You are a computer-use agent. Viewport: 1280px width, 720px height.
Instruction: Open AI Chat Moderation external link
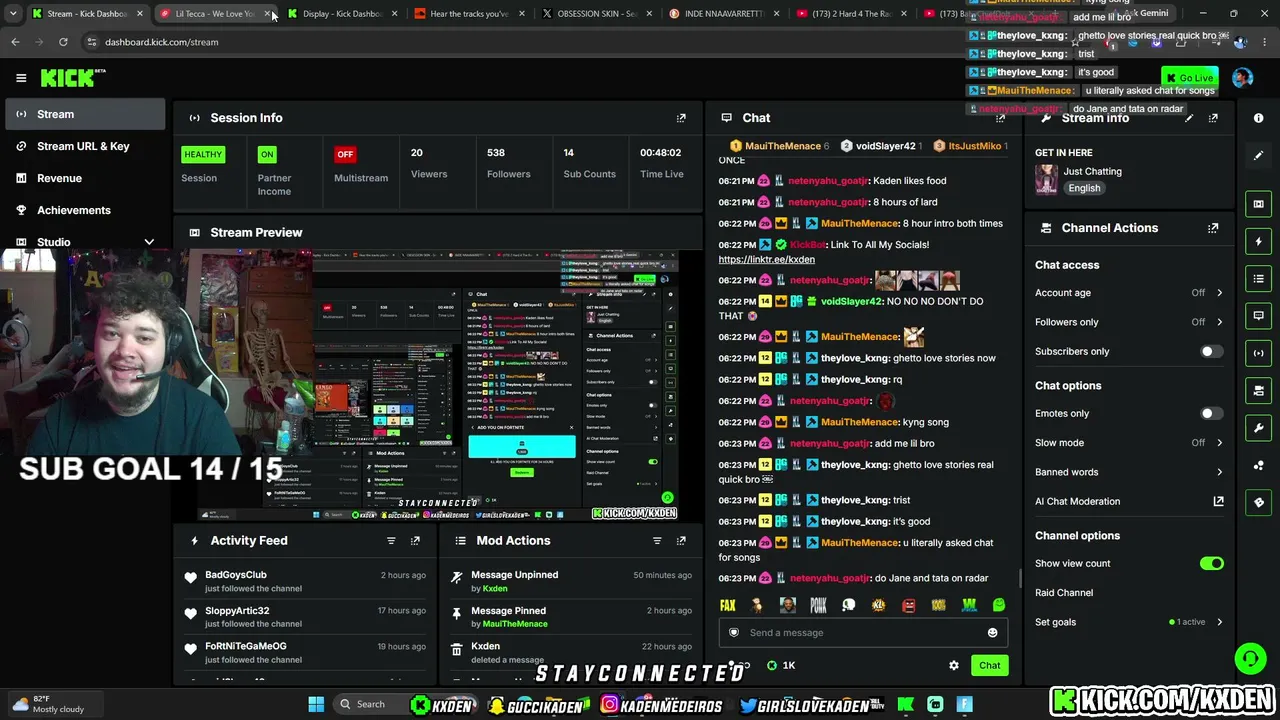pyautogui.click(x=1218, y=502)
